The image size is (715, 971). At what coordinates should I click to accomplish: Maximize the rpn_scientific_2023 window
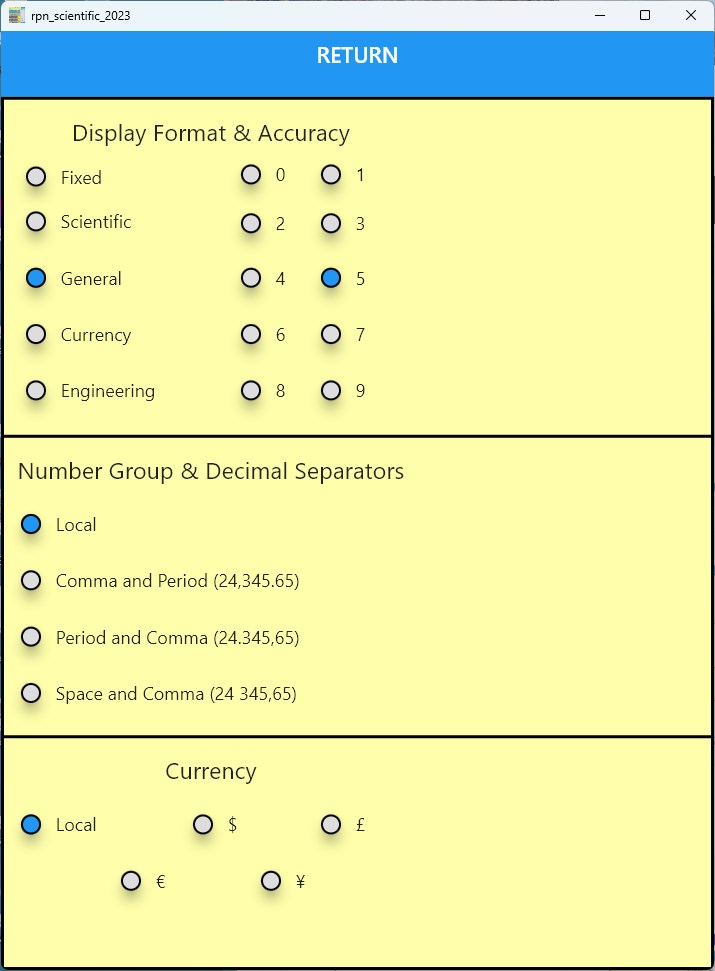[645, 15]
